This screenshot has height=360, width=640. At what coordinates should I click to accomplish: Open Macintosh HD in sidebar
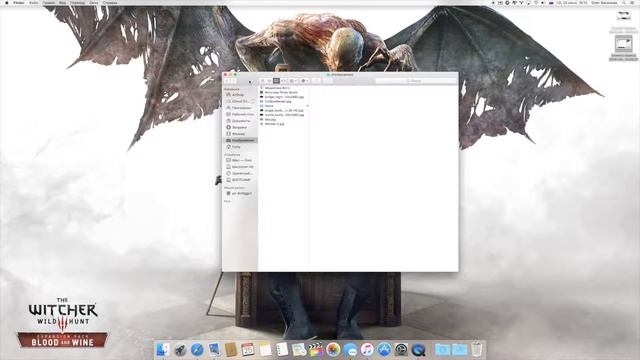point(239,167)
